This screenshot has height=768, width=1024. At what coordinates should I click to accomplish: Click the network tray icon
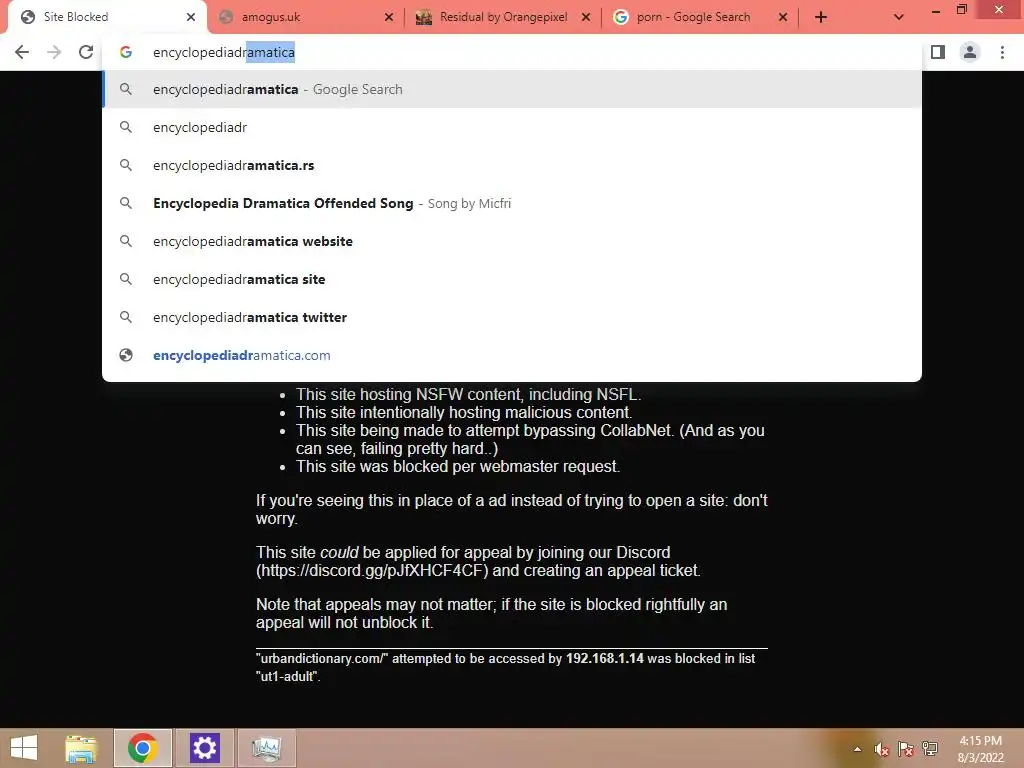coord(930,749)
